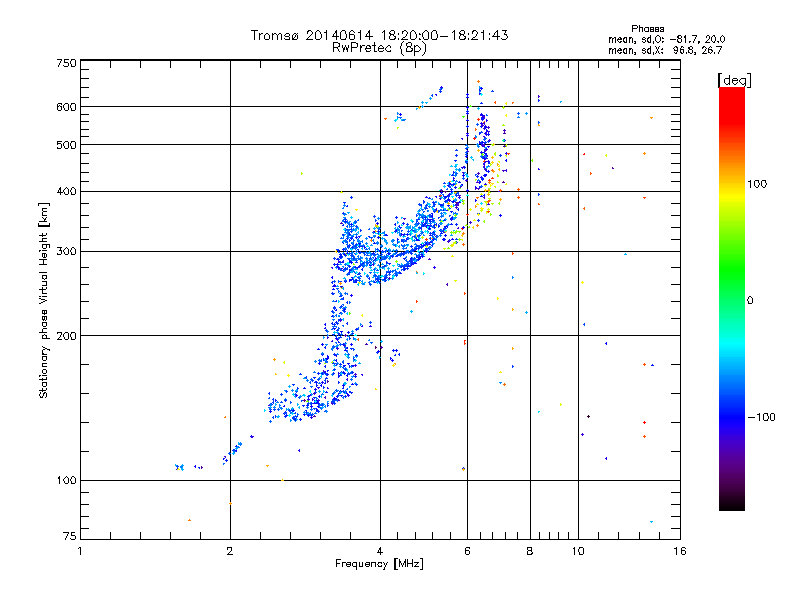Click the x-axis tick label '2'
Screen dimensions: 800x600
point(230,551)
